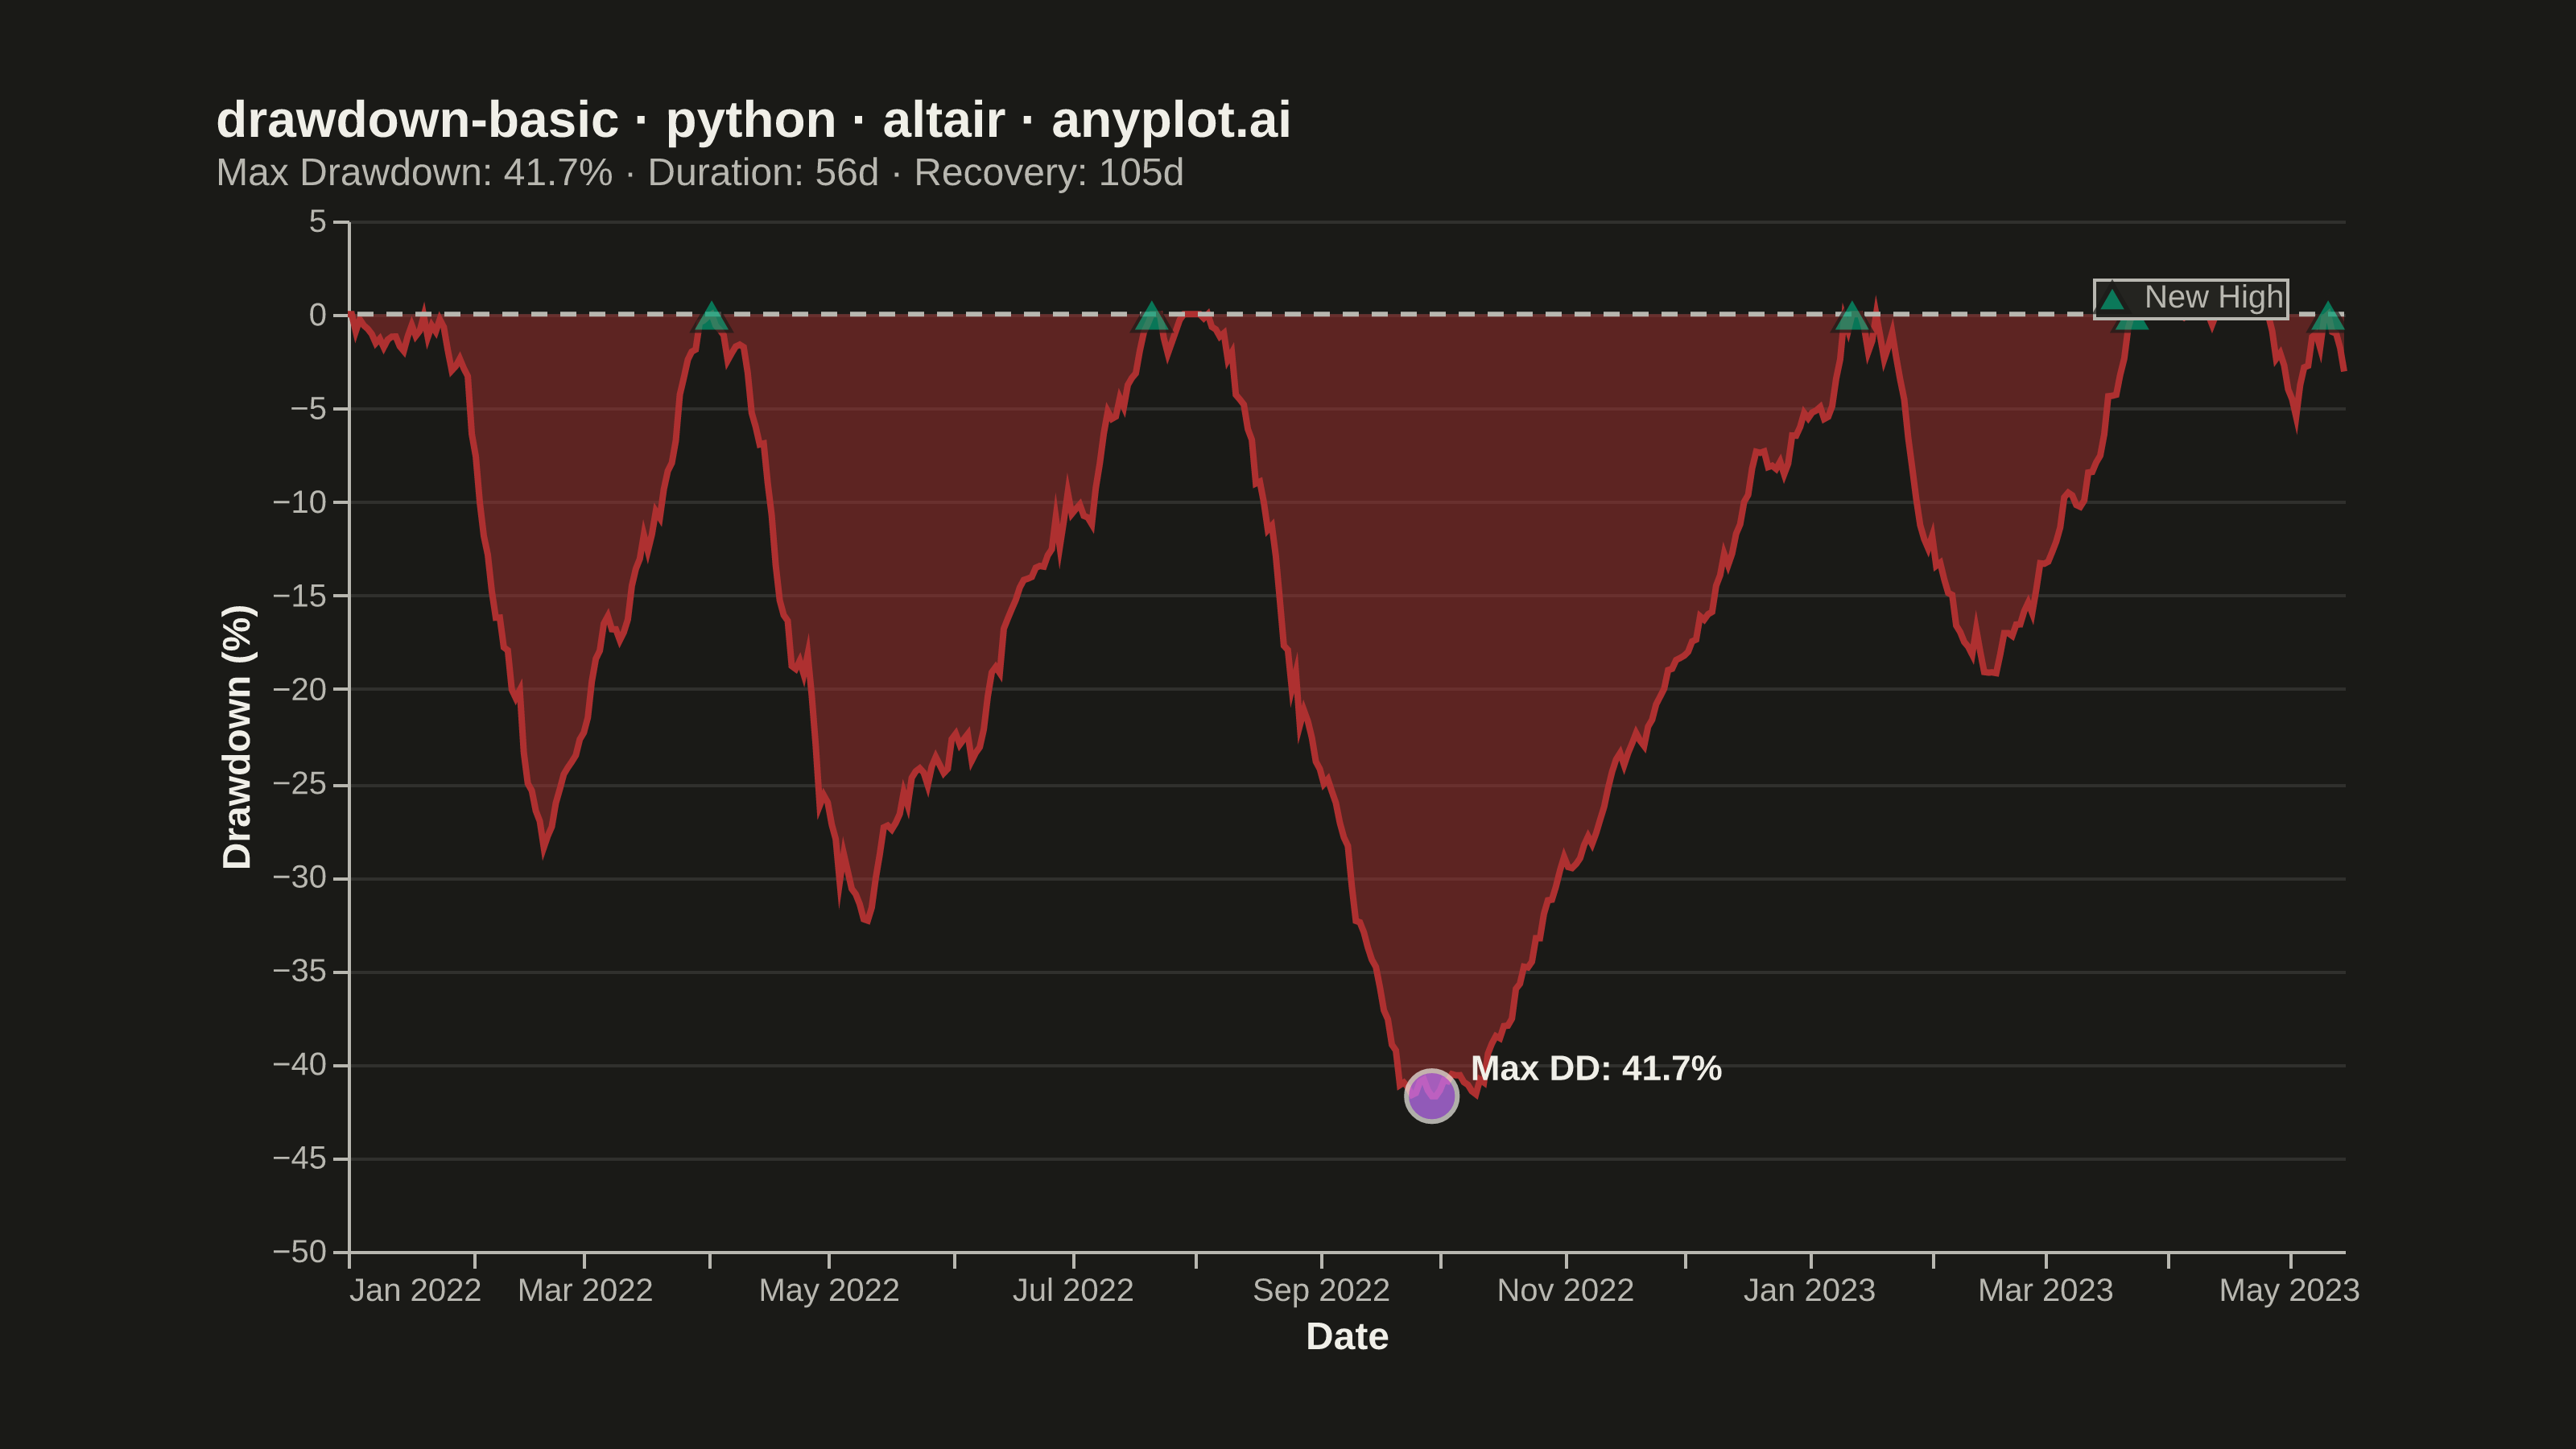Click the New High triangle near Jan 2023
The image size is (2576, 1449).
tap(1851, 316)
